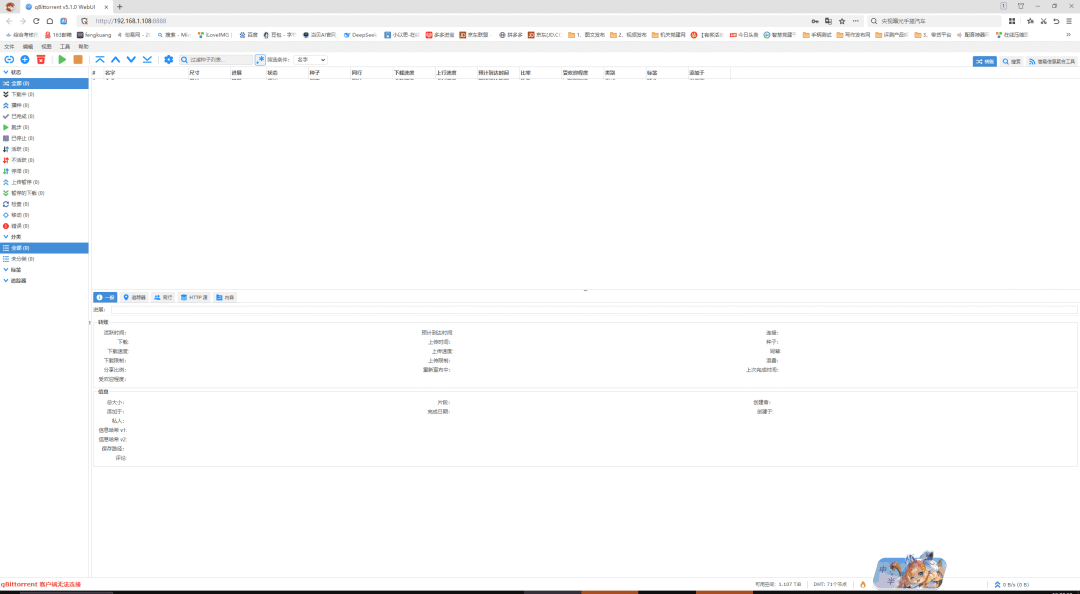Move torrent to top of queue
The width and height of the screenshot is (1080, 594).
[100, 60]
